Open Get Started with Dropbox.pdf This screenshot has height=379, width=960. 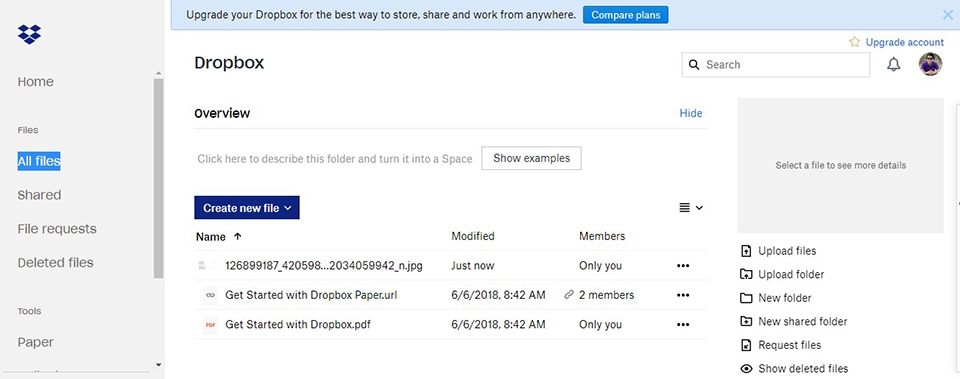pyautogui.click(x=298, y=325)
